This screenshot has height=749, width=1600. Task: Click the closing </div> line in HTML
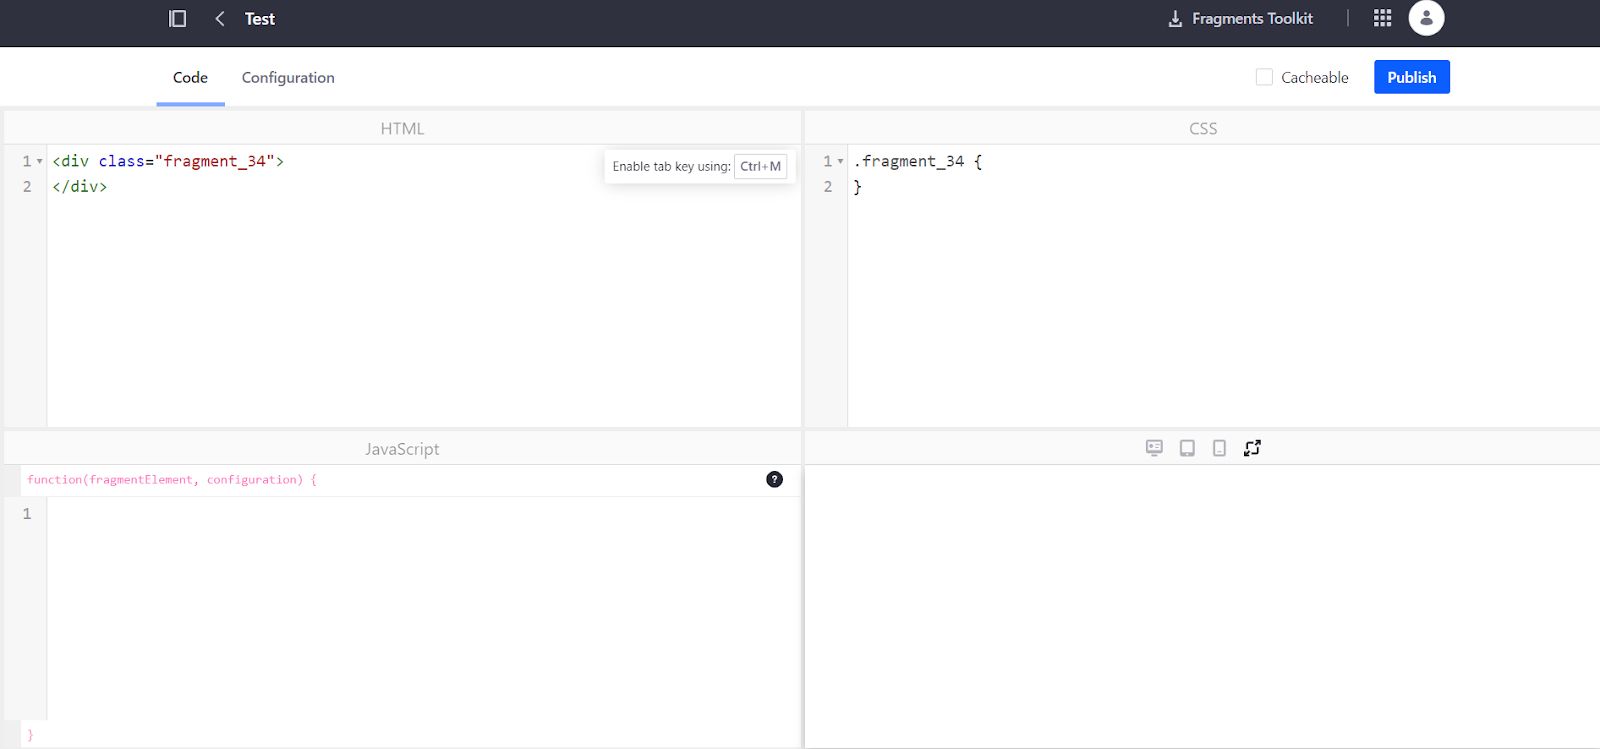(80, 186)
